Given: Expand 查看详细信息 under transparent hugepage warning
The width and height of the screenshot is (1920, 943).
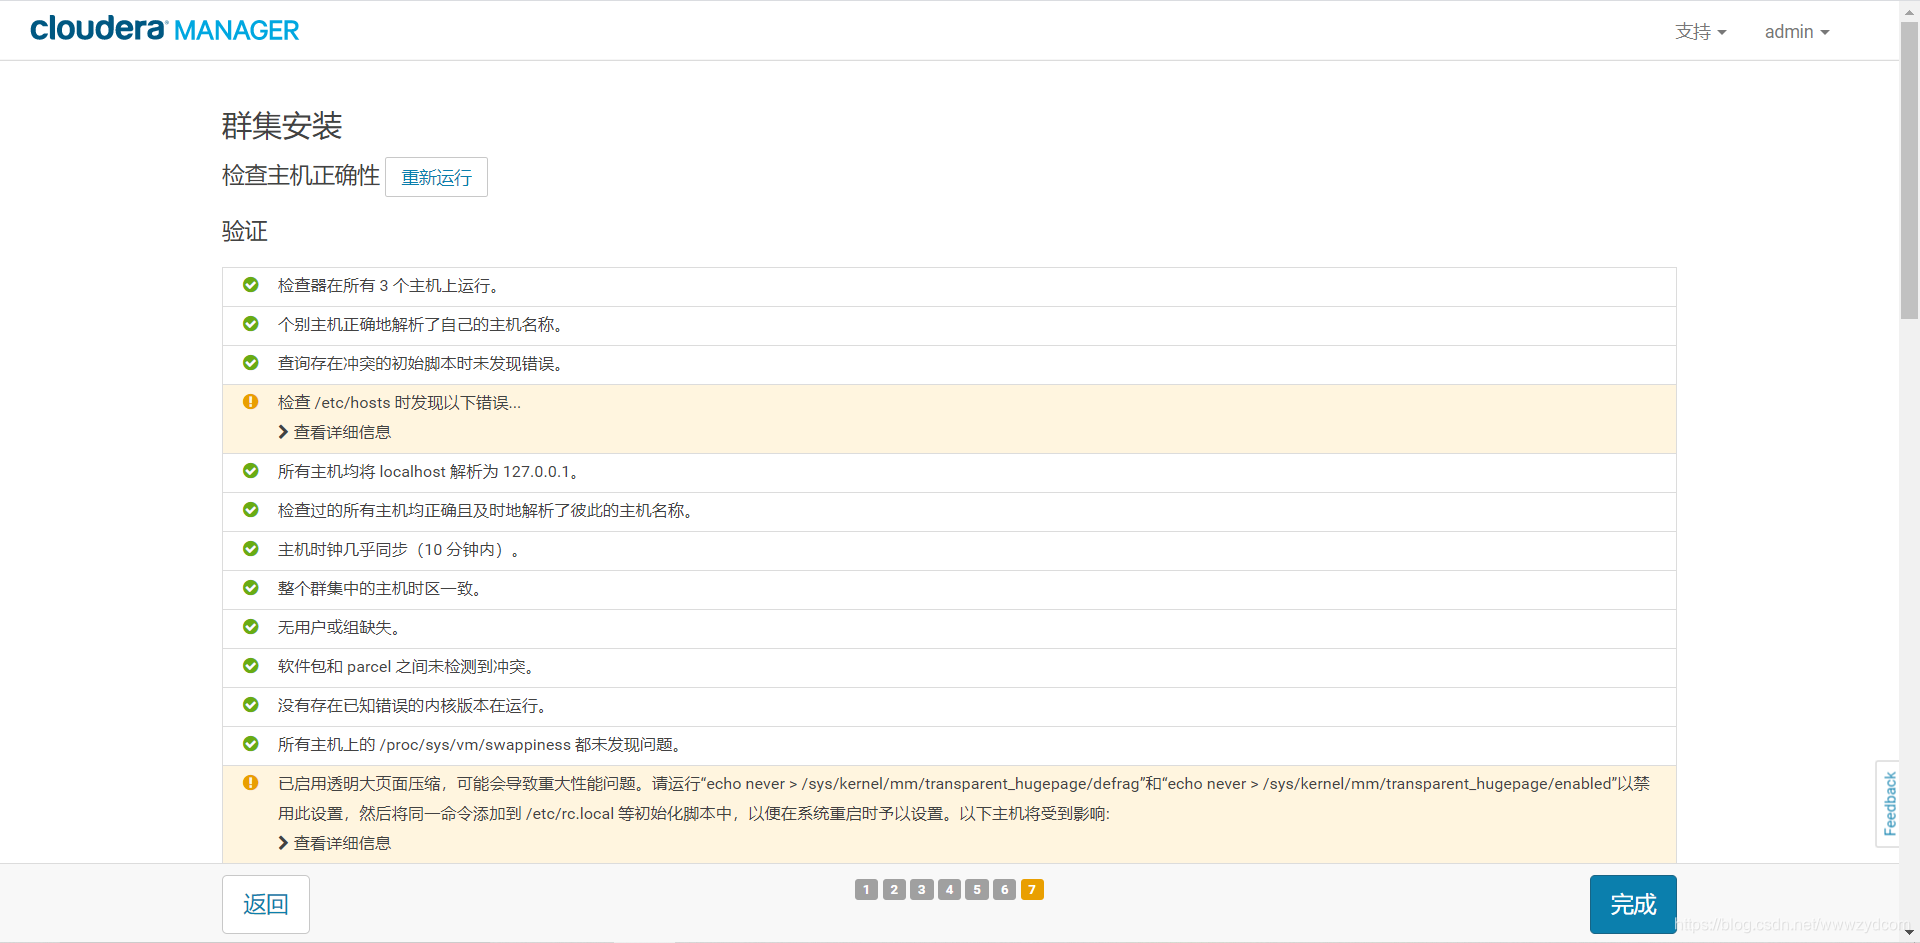Looking at the screenshot, I should point(335,843).
